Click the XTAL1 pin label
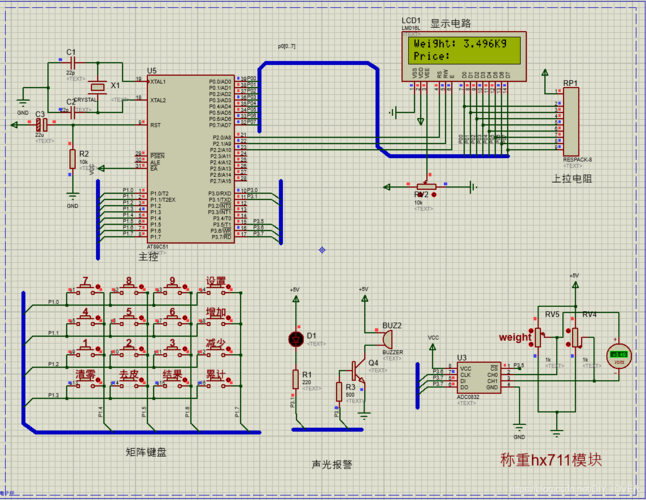 click(158, 82)
